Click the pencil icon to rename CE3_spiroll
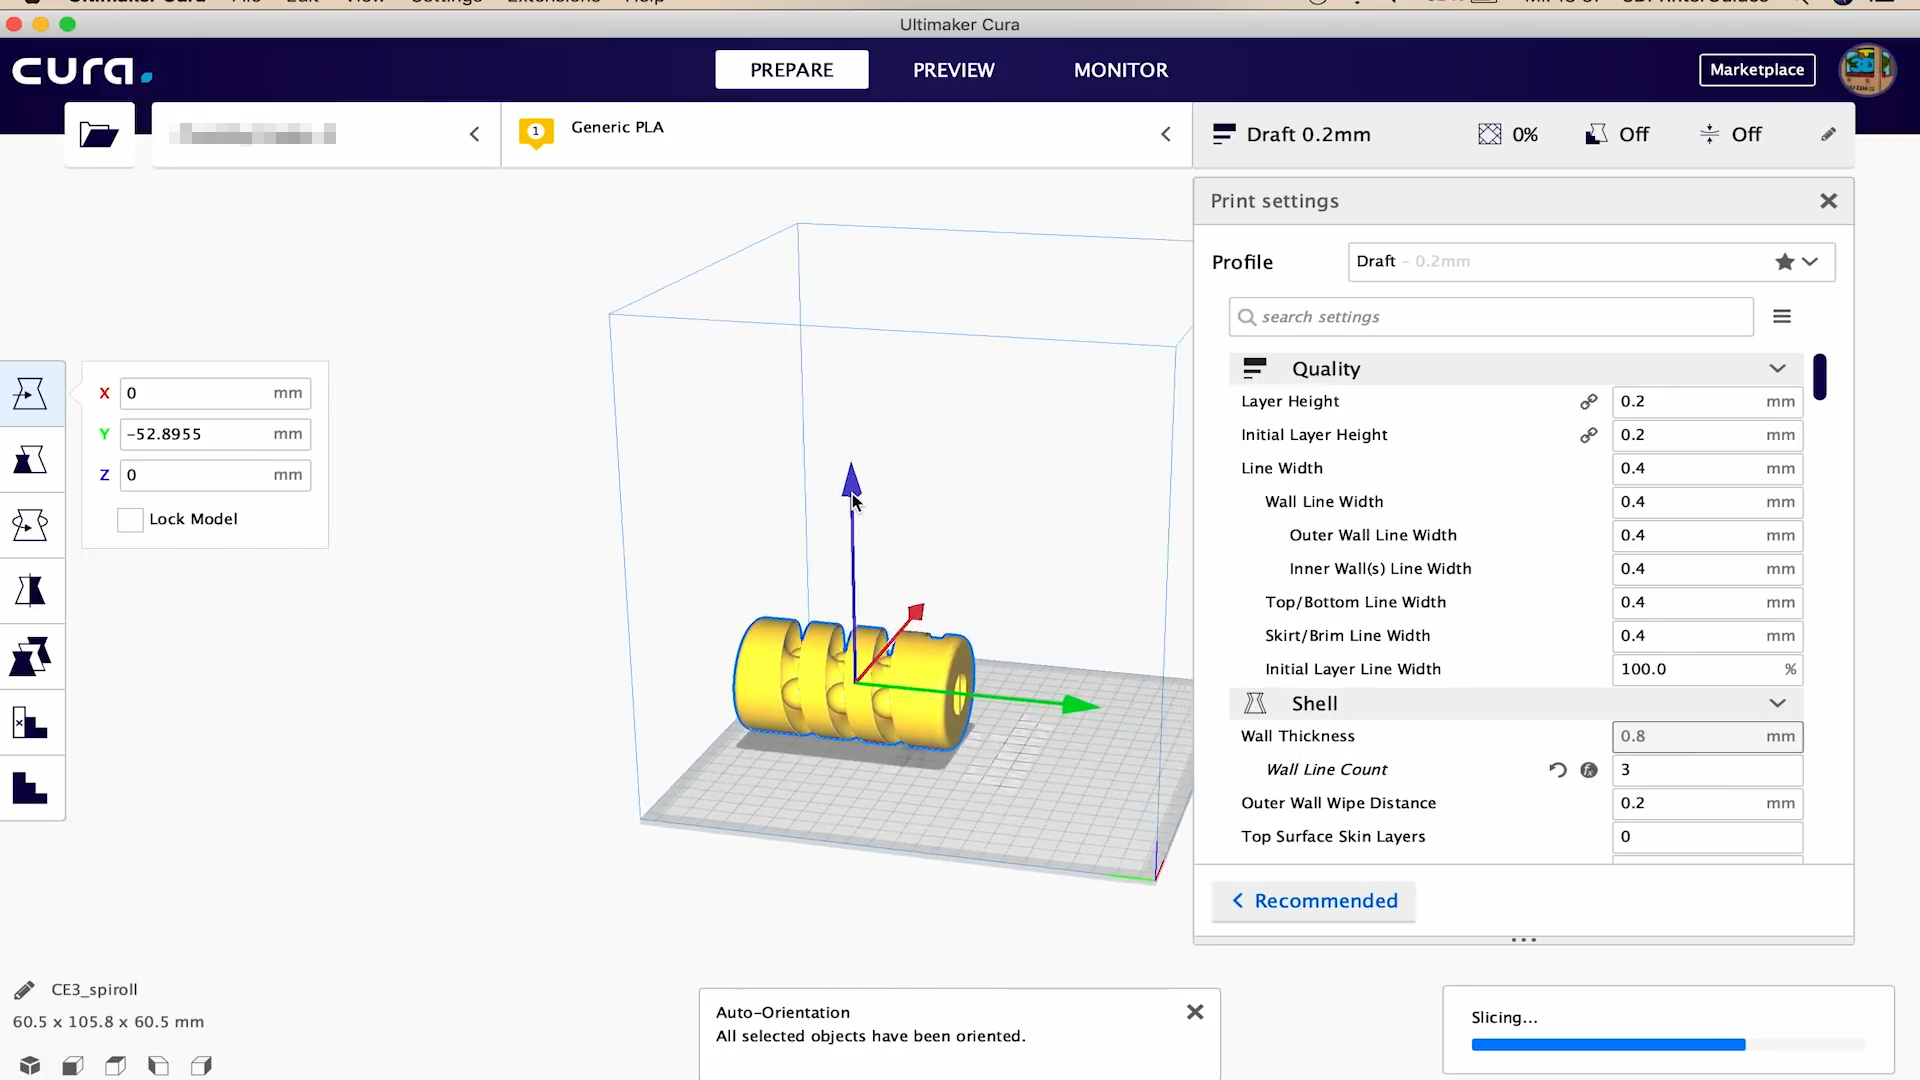The height and width of the screenshot is (1080, 1920). pos(24,990)
